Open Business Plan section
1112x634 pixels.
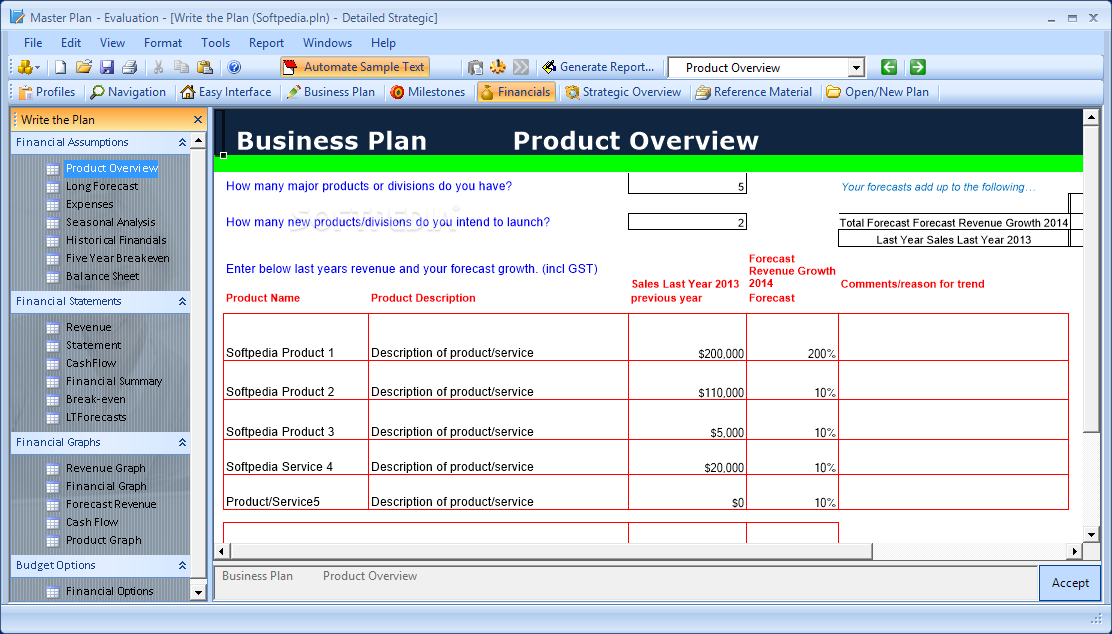[330, 92]
